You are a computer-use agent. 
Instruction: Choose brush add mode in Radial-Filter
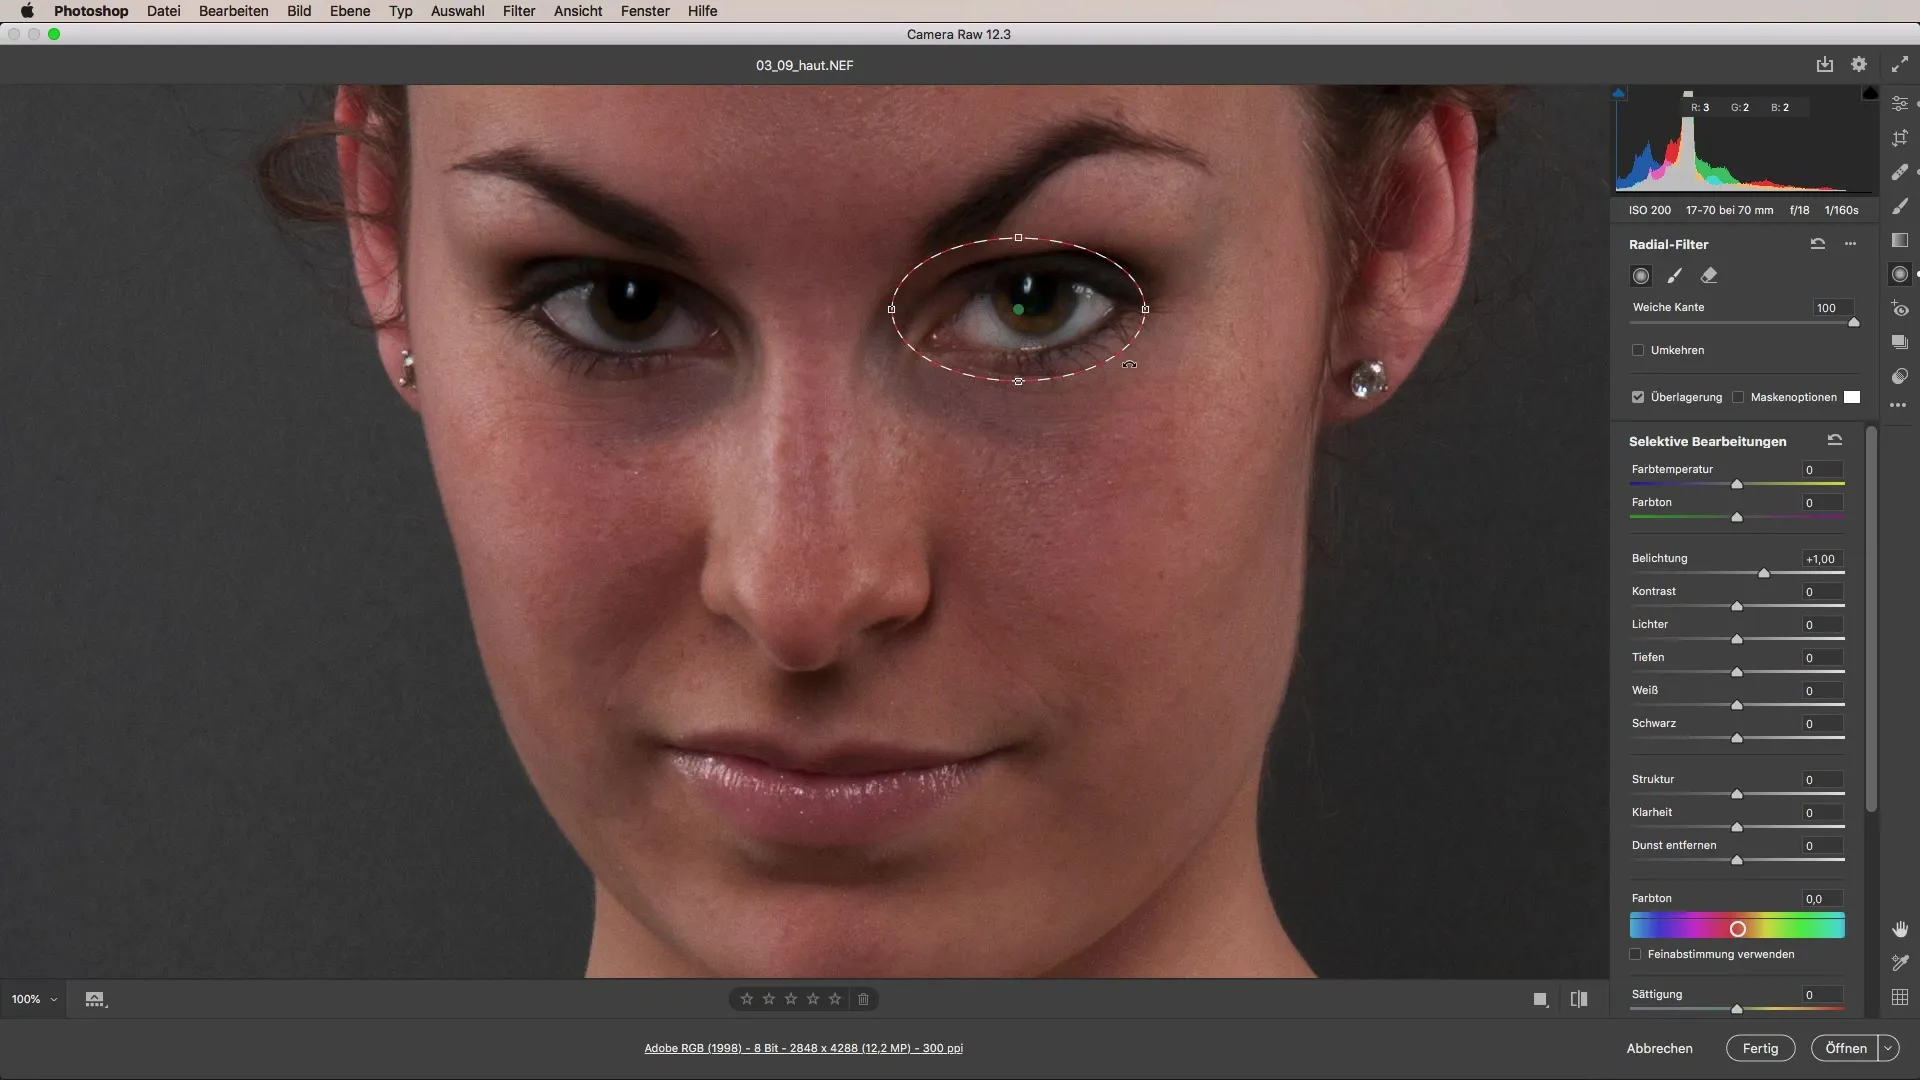pyautogui.click(x=1675, y=275)
